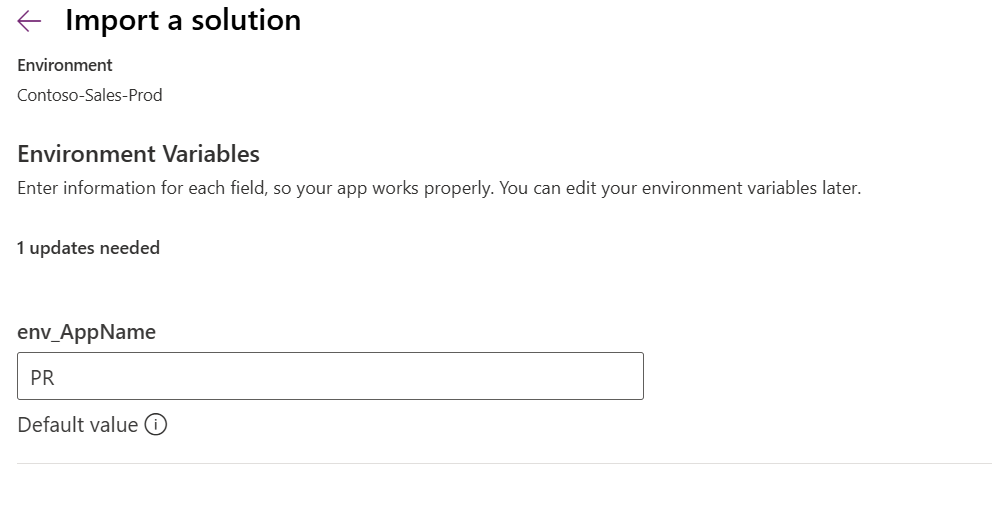Click the "Import a solution" page title
The width and height of the screenshot is (992, 512).
click(x=183, y=20)
